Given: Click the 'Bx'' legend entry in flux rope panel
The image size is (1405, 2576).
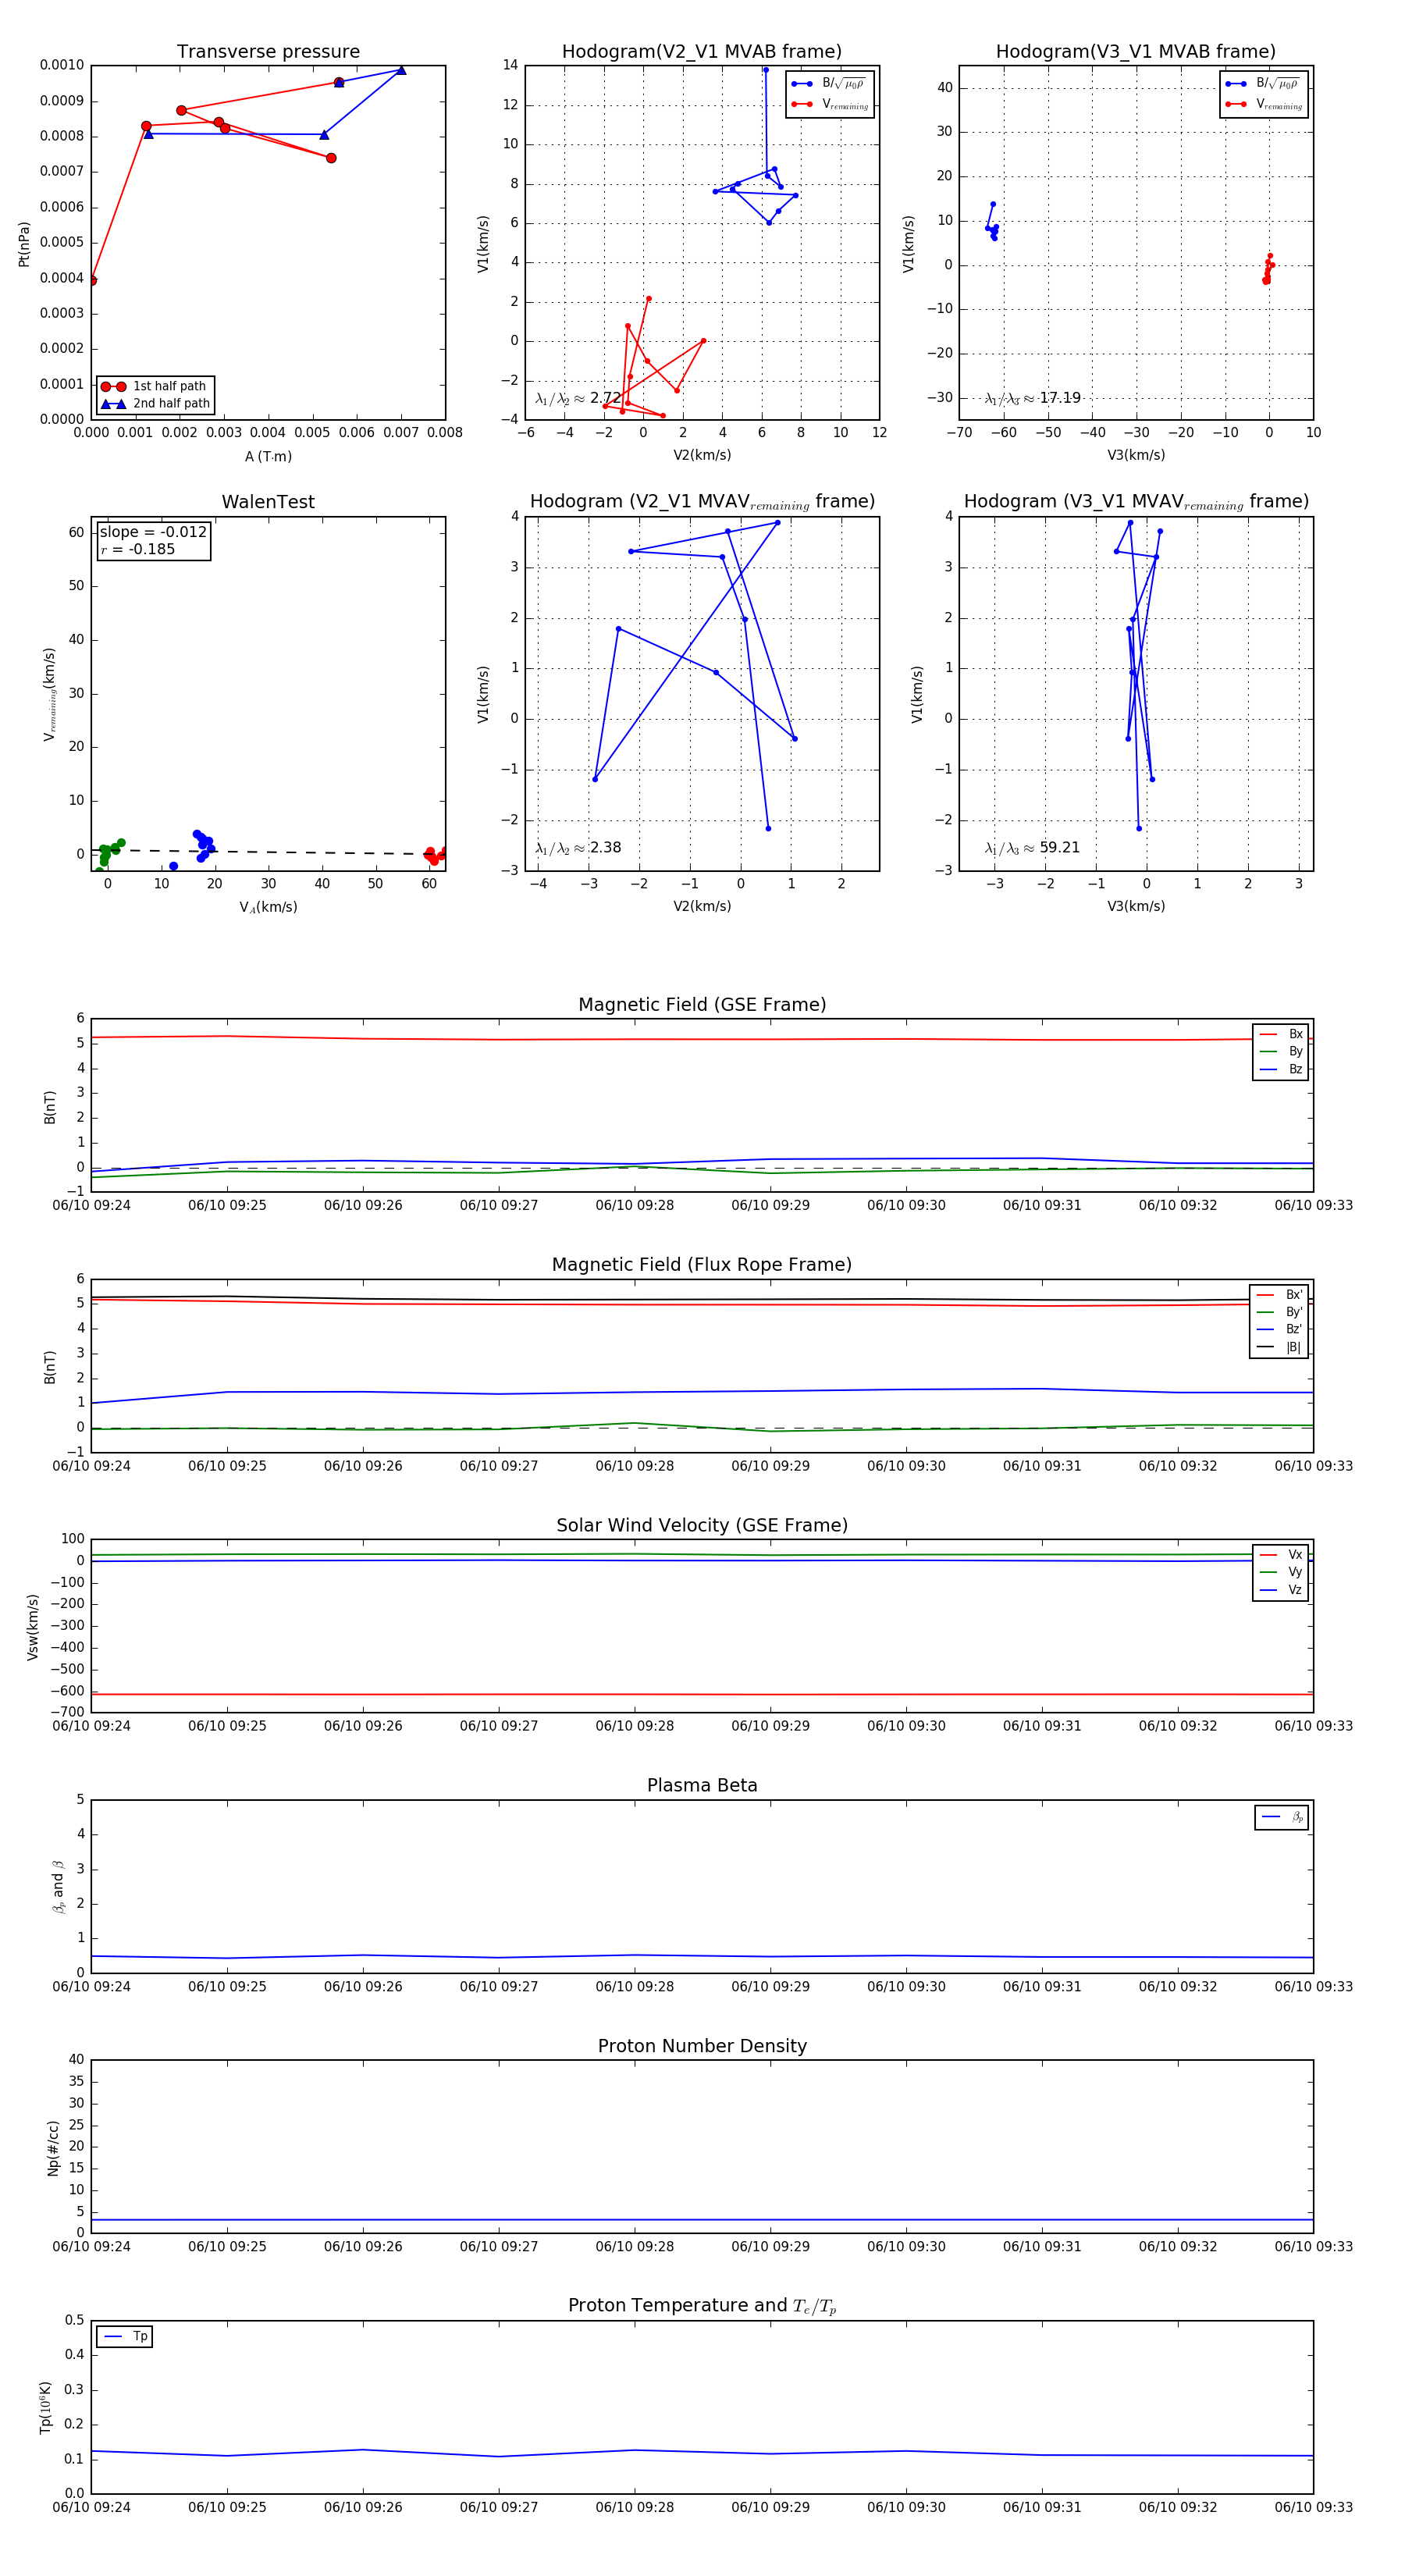Looking at the screenshot, I should [1279, 1294].
